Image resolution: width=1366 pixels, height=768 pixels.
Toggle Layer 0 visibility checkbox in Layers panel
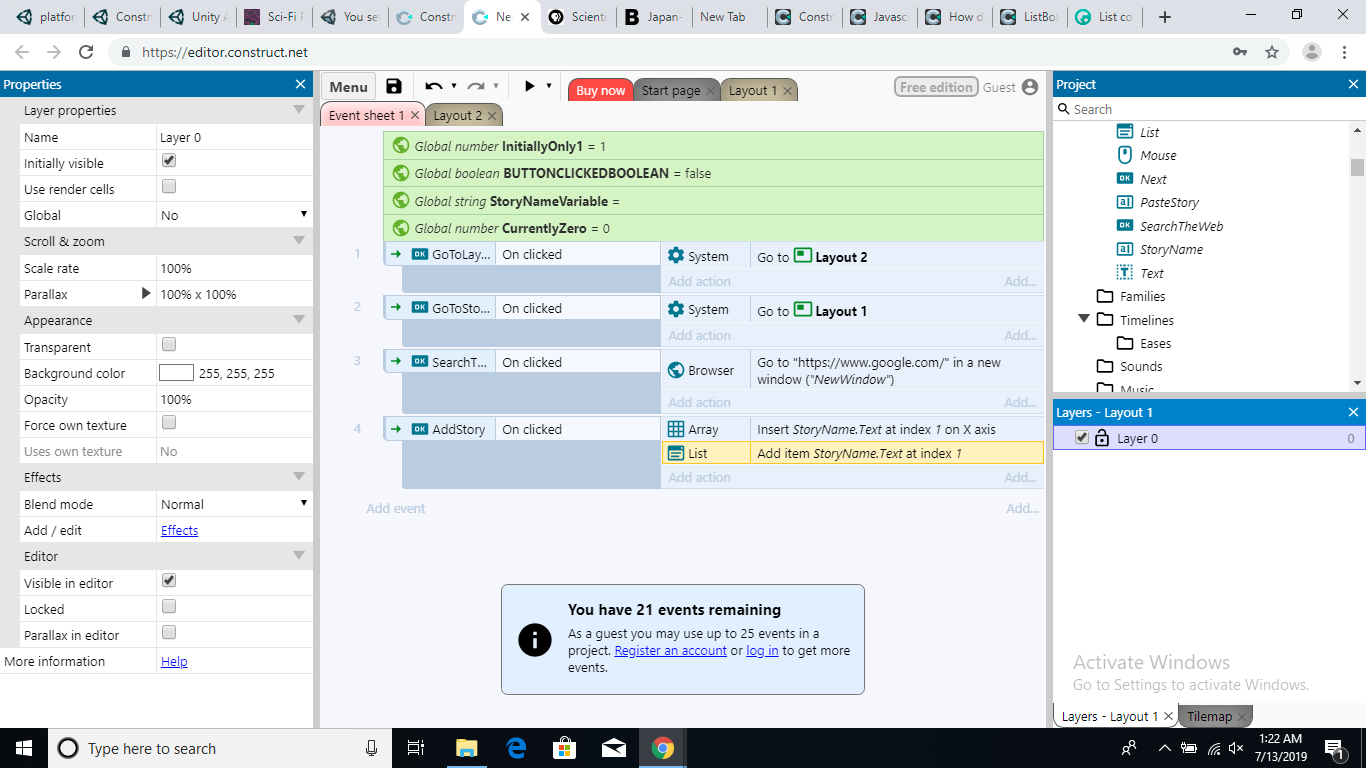coord(1081,438)
